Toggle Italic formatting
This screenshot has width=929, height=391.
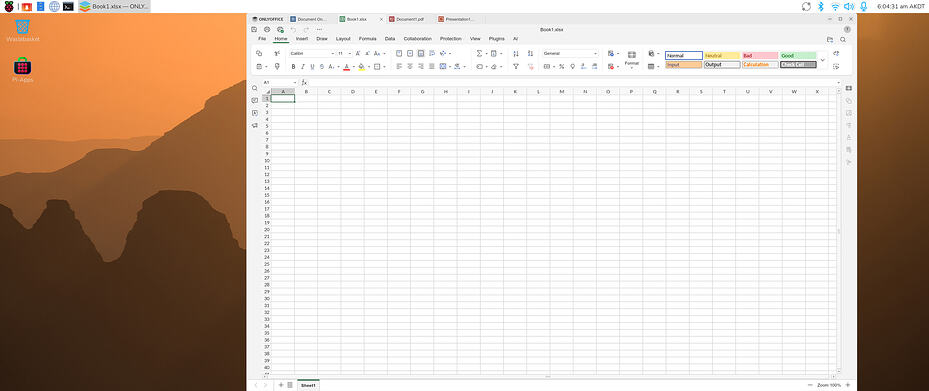[x=303, y=66]
